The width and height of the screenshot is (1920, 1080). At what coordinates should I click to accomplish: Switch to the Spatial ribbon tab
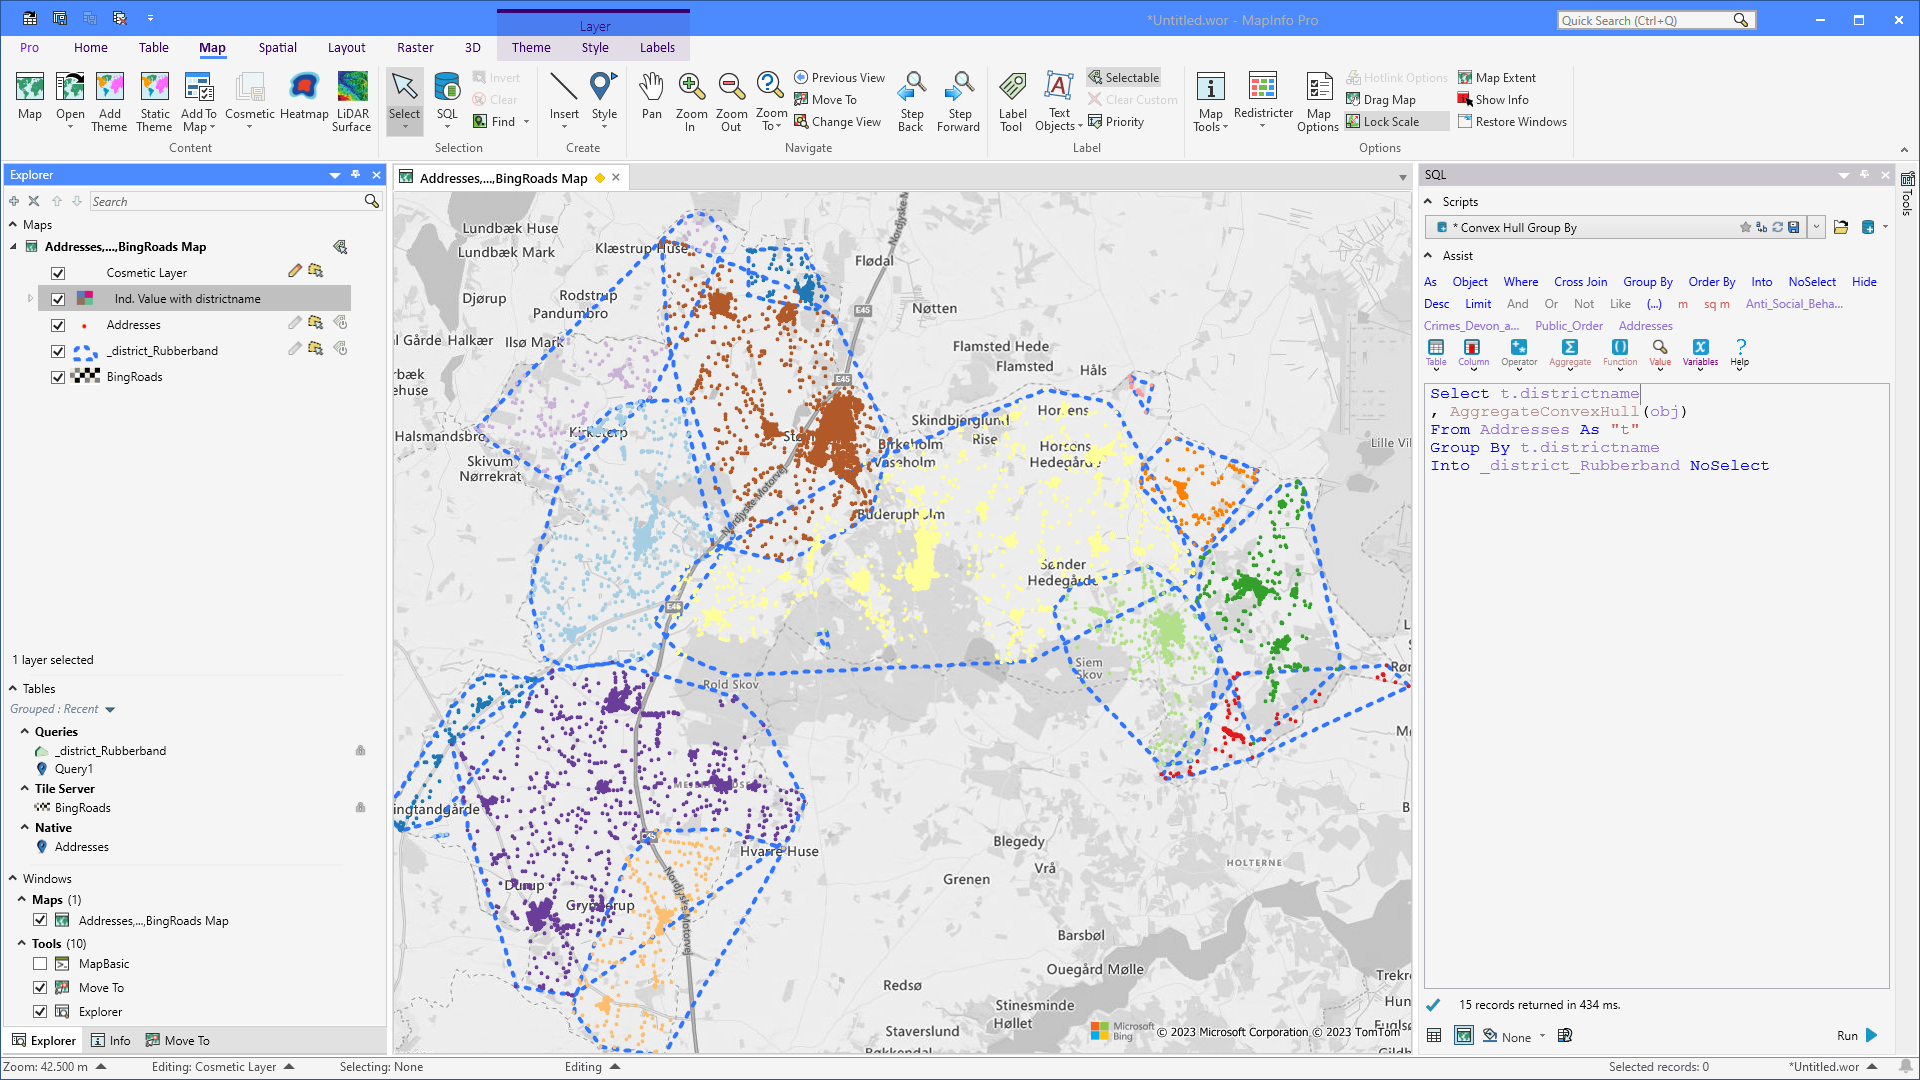coord(277,47)
